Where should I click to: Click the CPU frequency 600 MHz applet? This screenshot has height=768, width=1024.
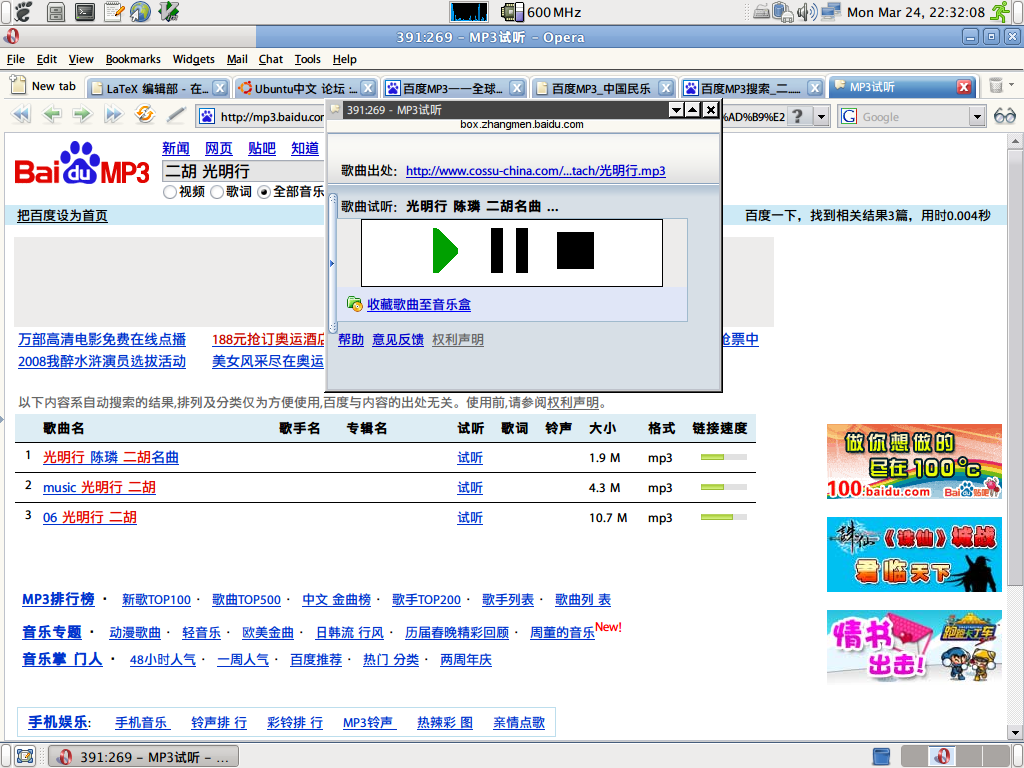coord(541,12)
